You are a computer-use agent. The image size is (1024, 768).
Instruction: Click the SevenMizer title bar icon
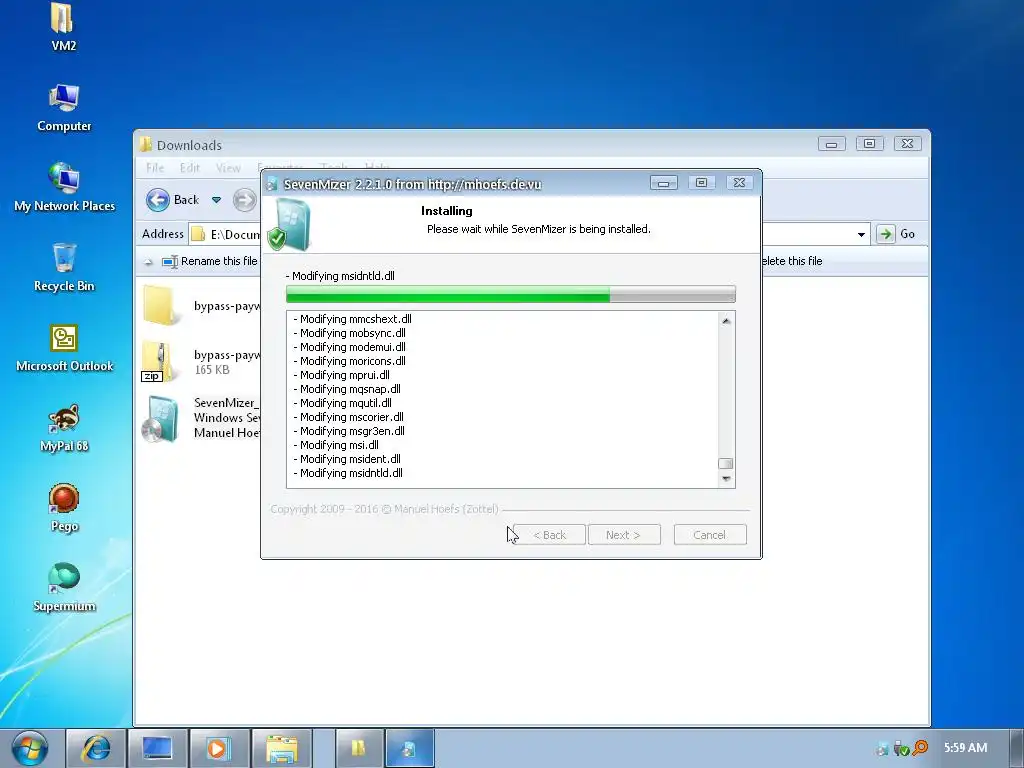pyautogui.click(x=272, y=184)
